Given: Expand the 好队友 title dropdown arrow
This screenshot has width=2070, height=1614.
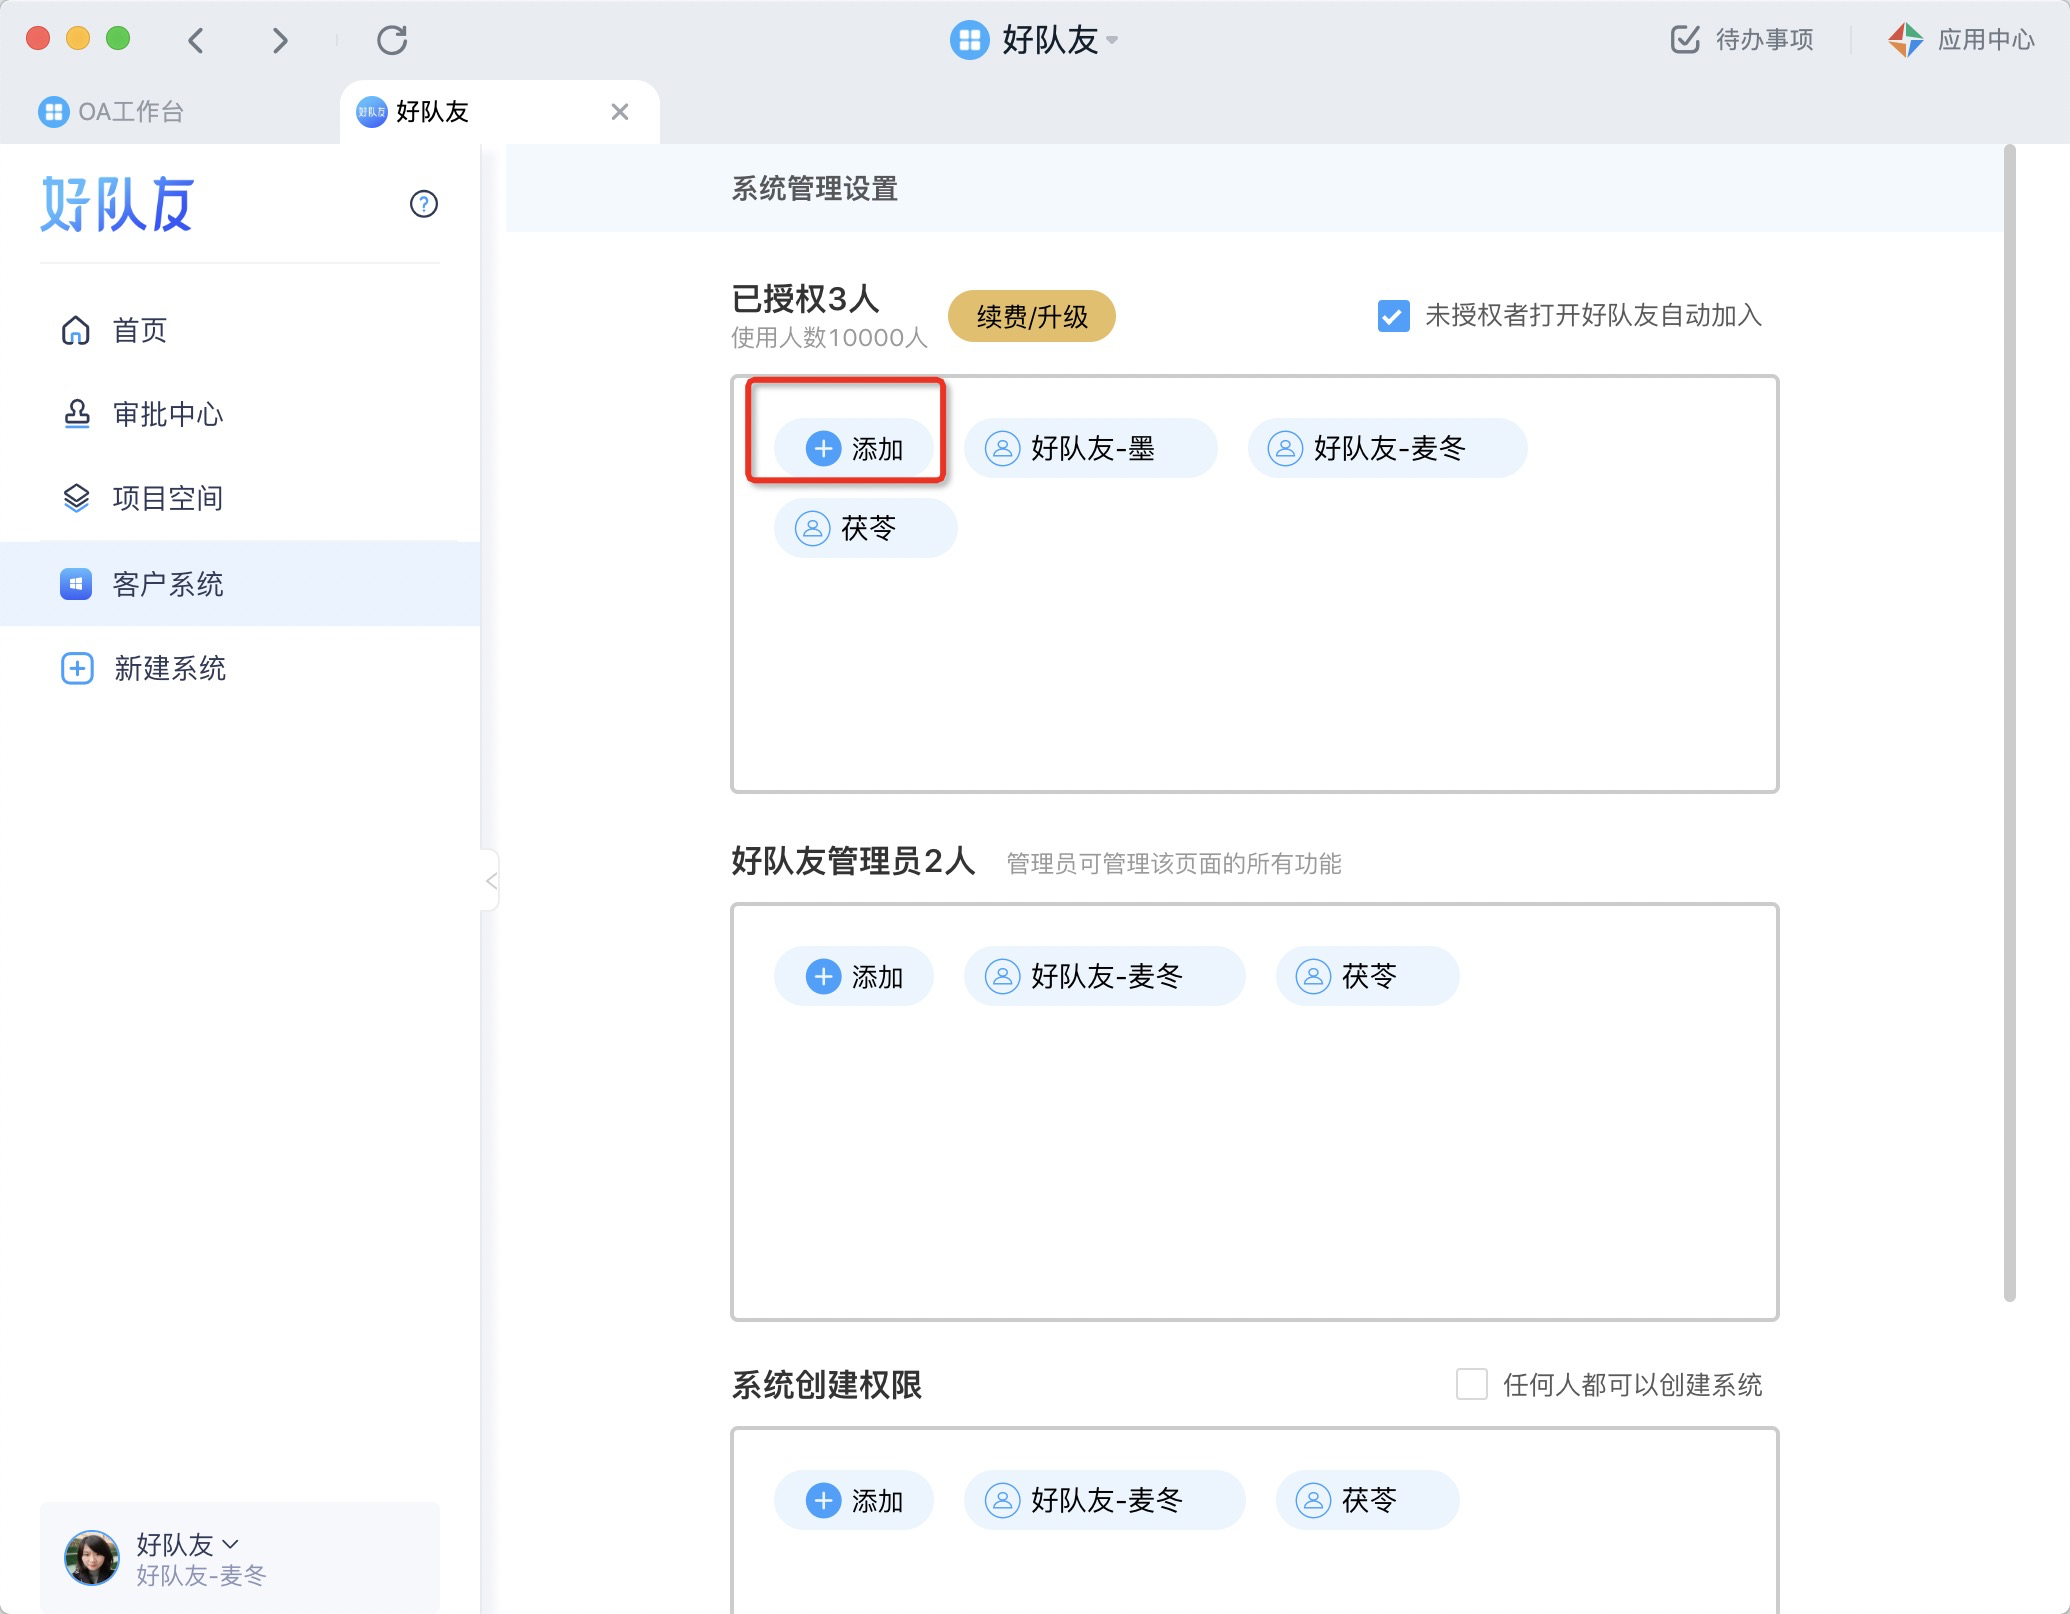Looking at the screenshot, I should (1112, 41).
